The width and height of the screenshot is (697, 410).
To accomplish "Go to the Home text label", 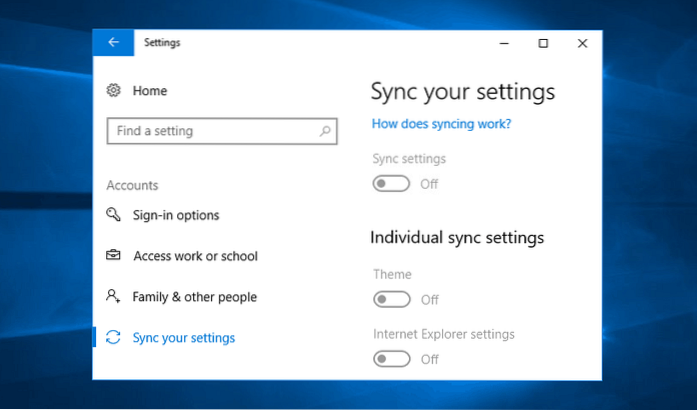I will pyautogui.click(x=150, y=91).
